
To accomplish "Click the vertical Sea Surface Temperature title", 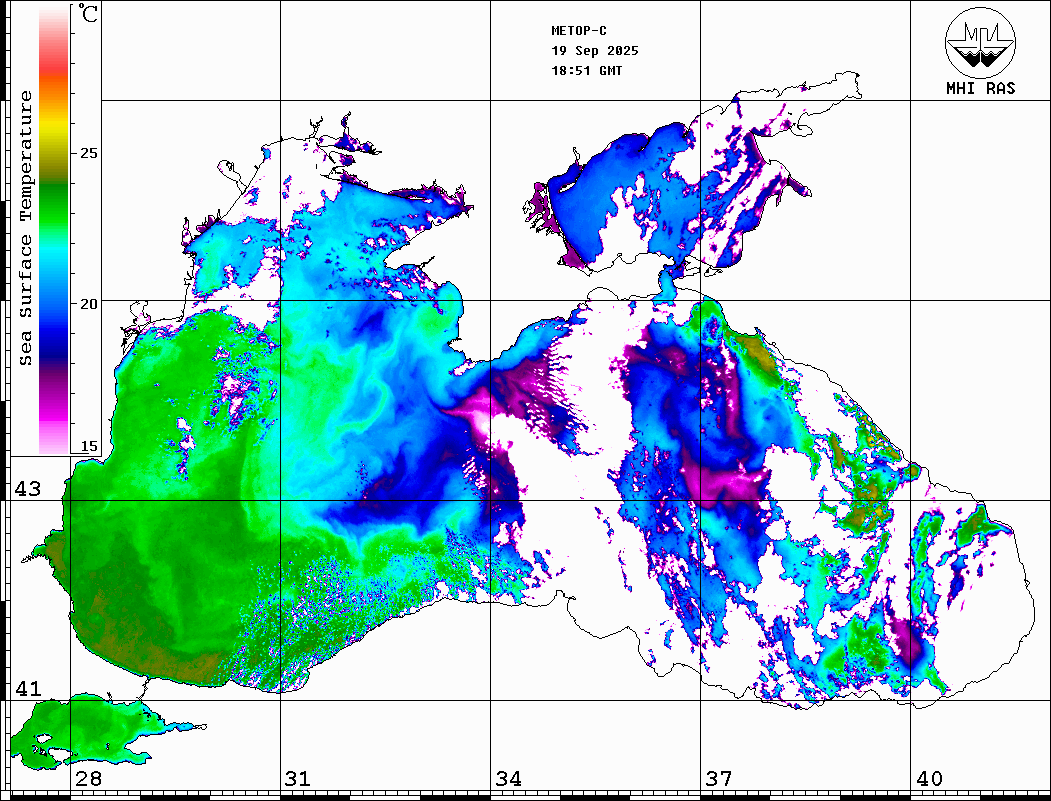I will point(26,228).
